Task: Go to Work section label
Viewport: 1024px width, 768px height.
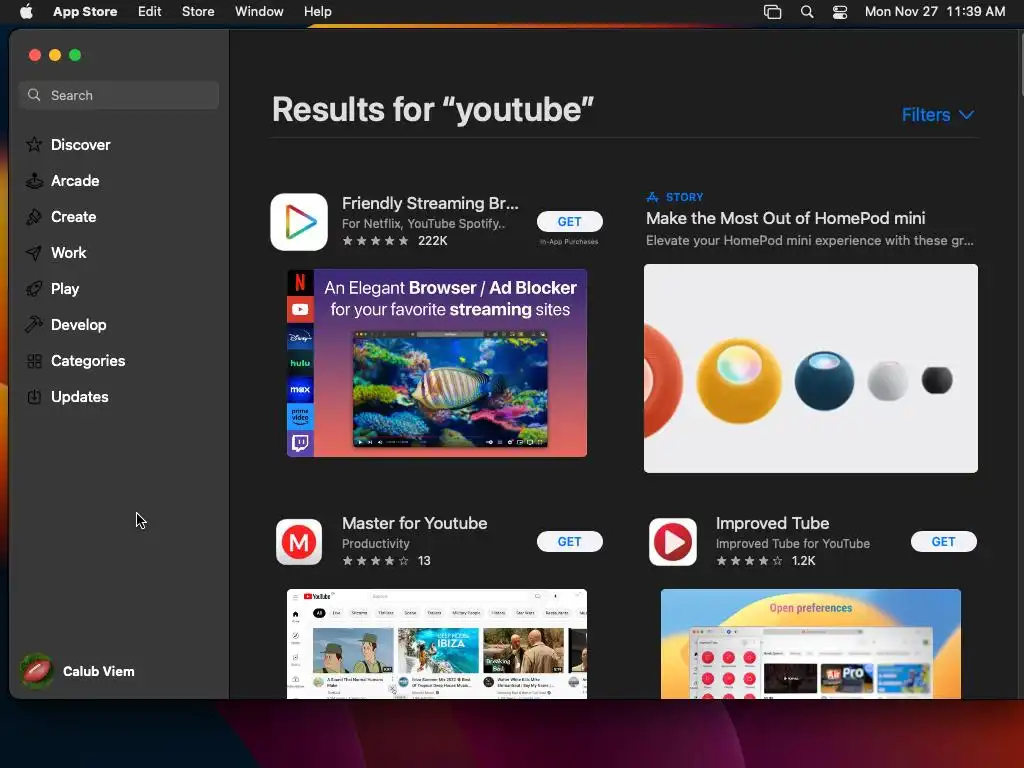Action: coord(69,253)
